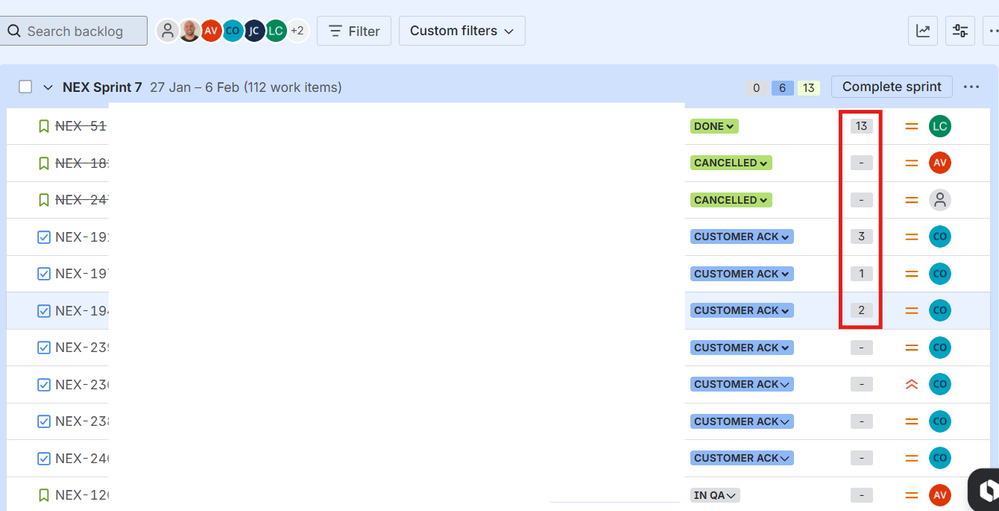Open CANCELLED status dropdown on NEX-18 row
This screenshot has width=999, height=511.
(731, 163)
